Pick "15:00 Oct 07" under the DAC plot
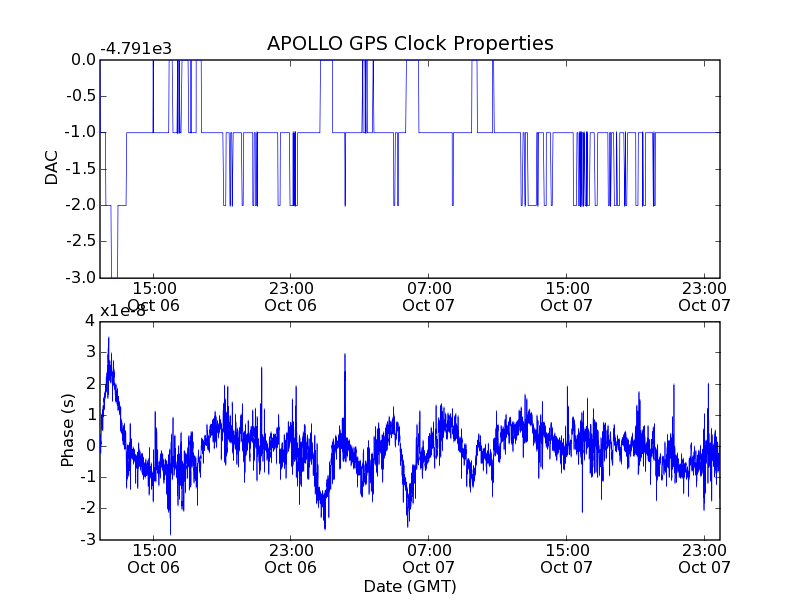 click(x=566, y=297)
